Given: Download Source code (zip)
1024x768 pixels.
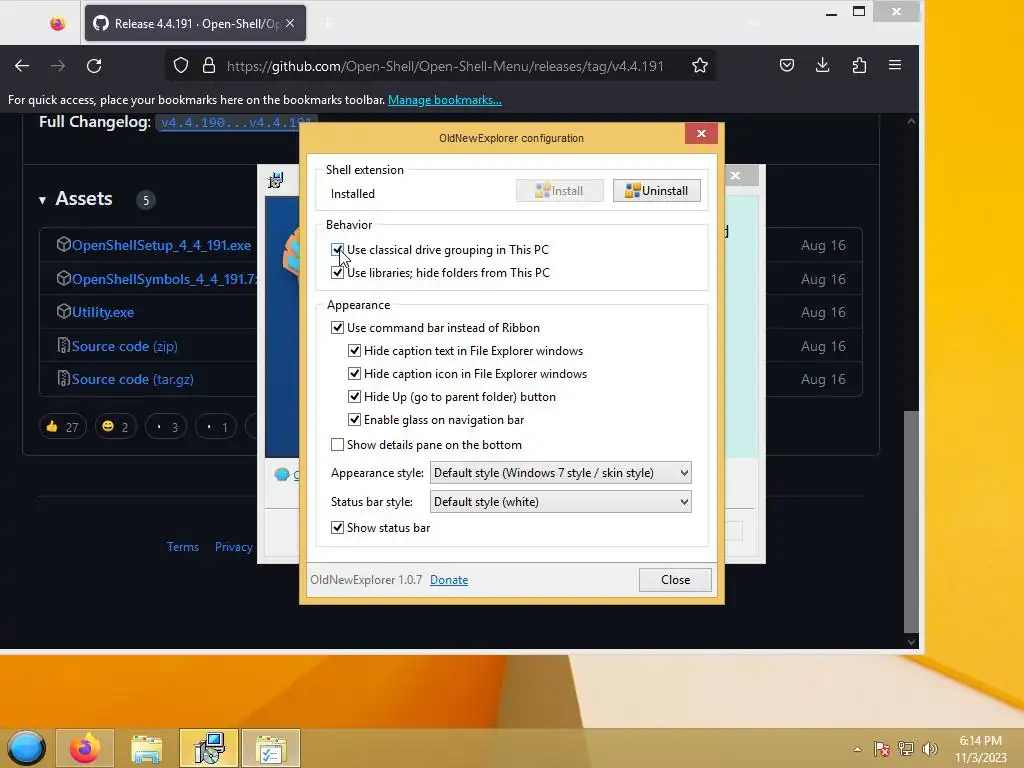Looking at the screenshot, I should pyautogui.click(x=125, y=346).
